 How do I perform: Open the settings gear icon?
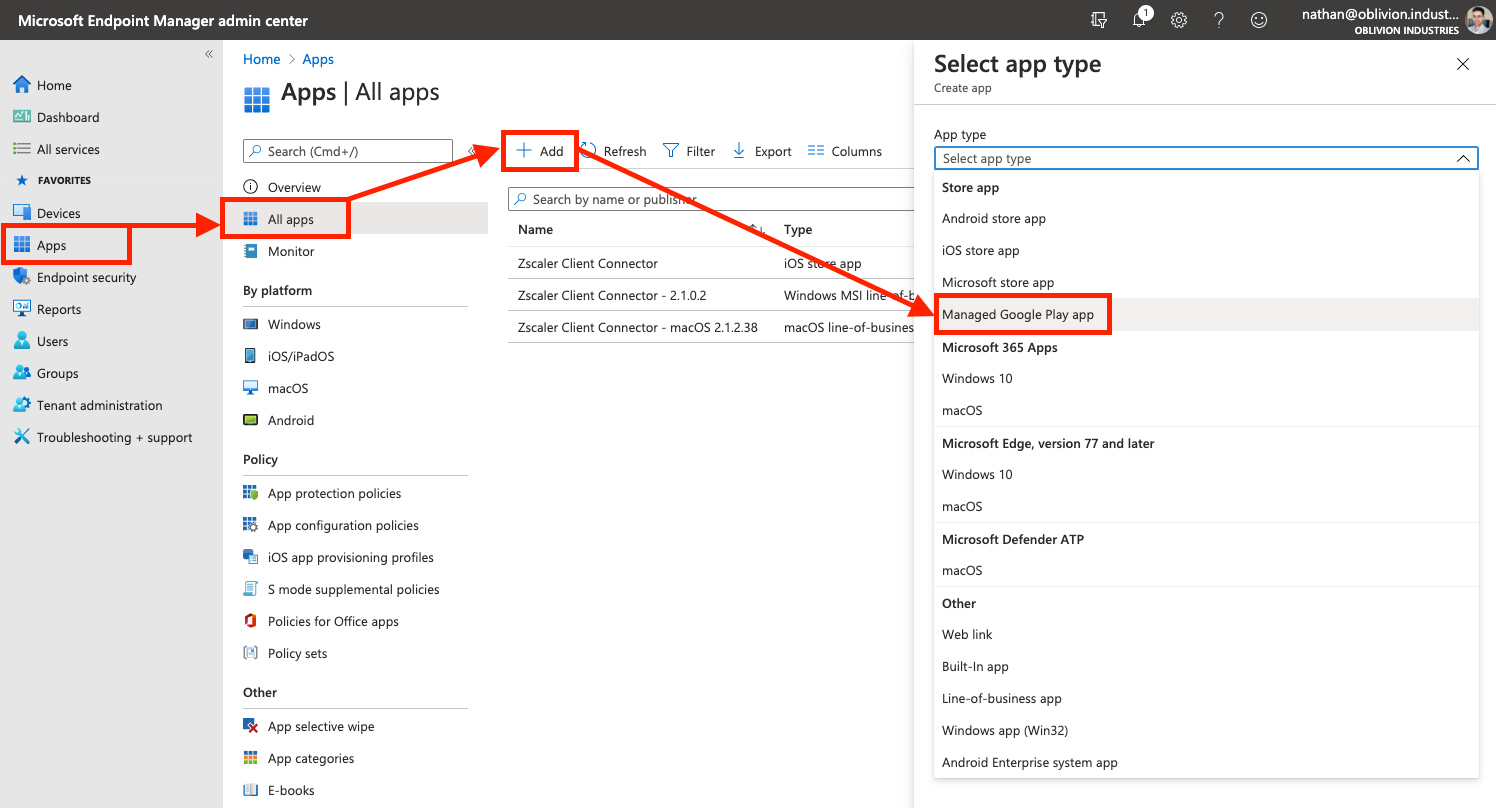point(1179,20)
